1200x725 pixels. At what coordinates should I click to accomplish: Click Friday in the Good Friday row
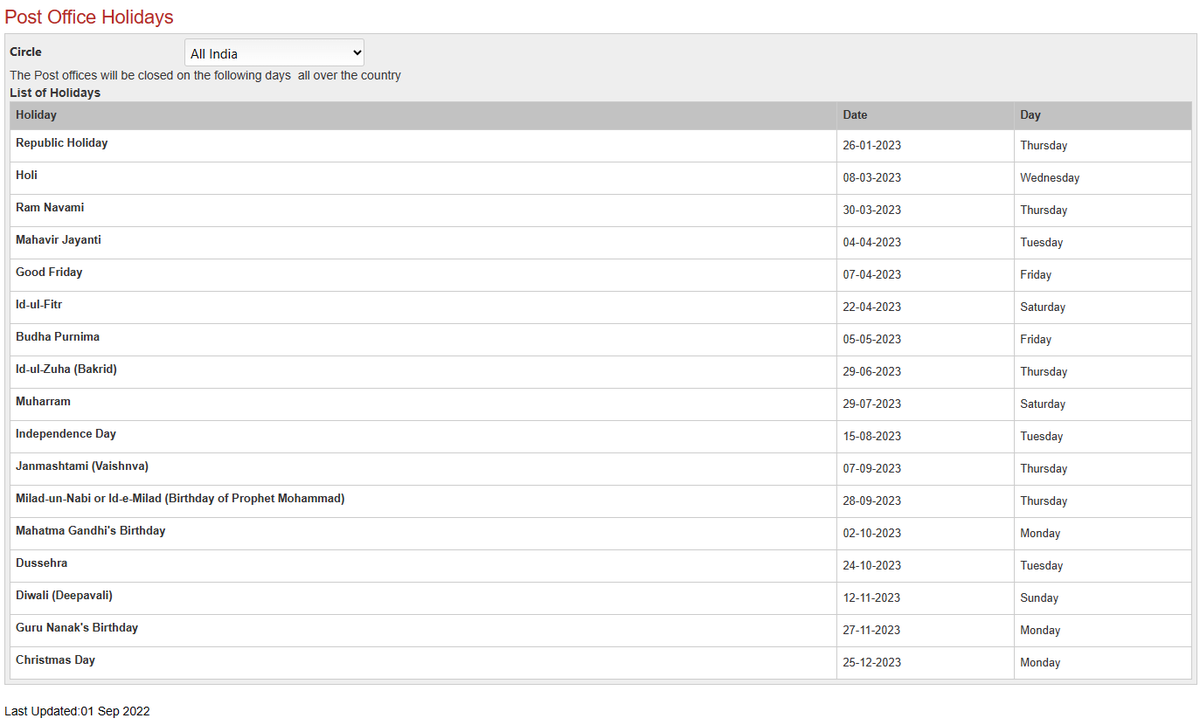(1036, 275)
